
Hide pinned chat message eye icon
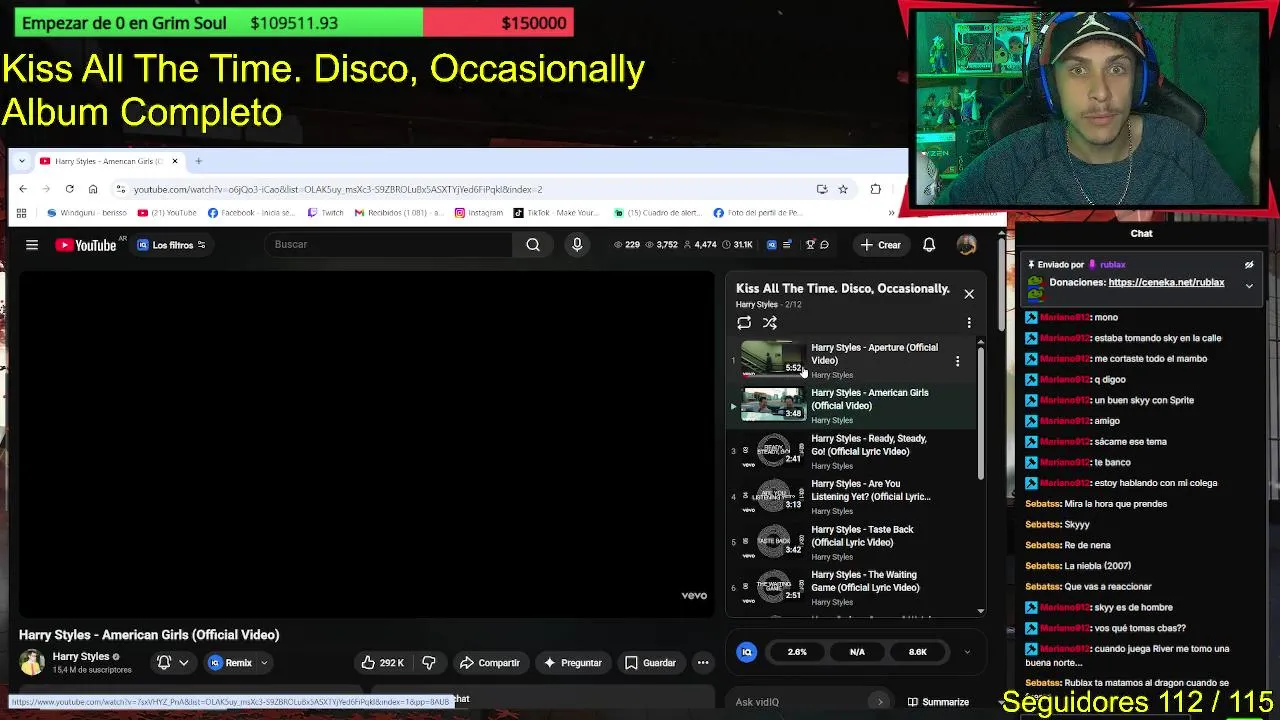pos(1249,265)
